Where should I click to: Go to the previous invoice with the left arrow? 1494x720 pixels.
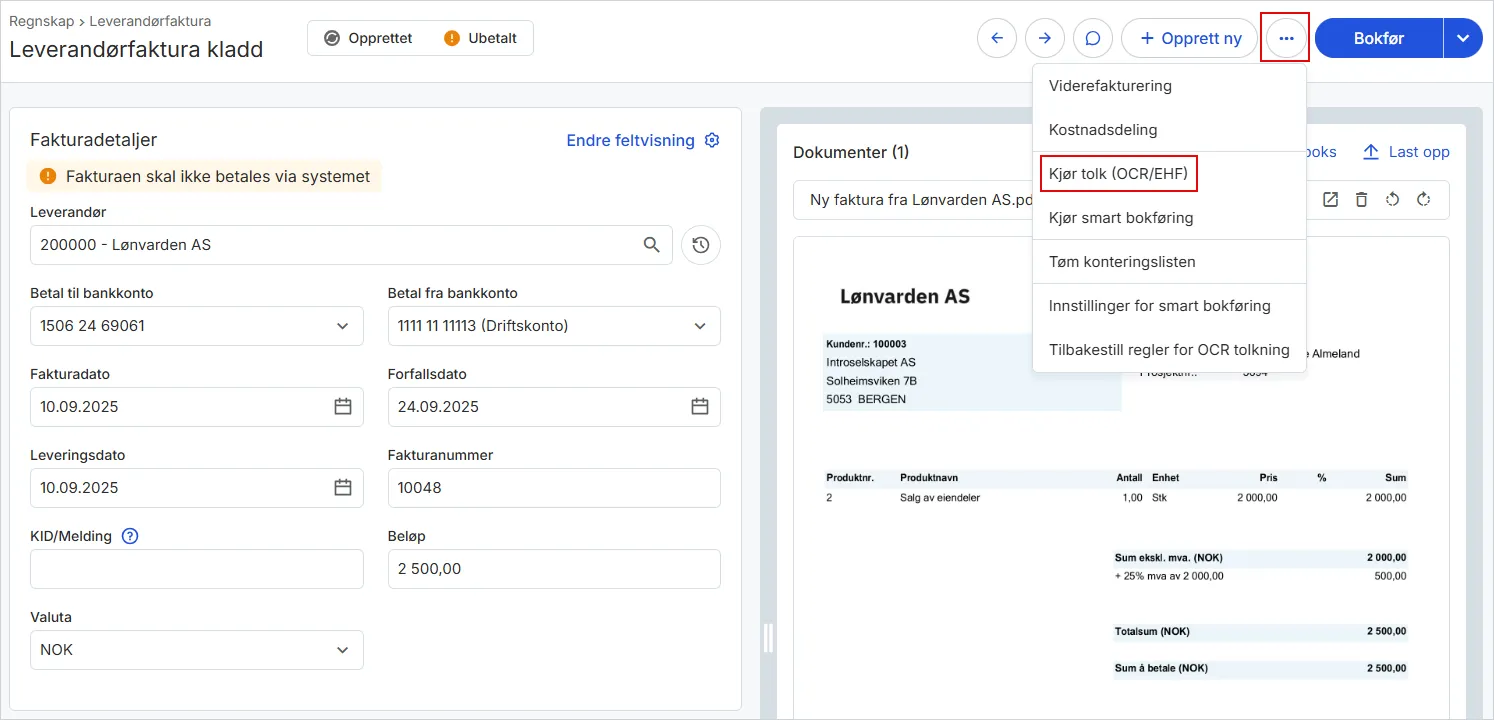pos(997,38)
